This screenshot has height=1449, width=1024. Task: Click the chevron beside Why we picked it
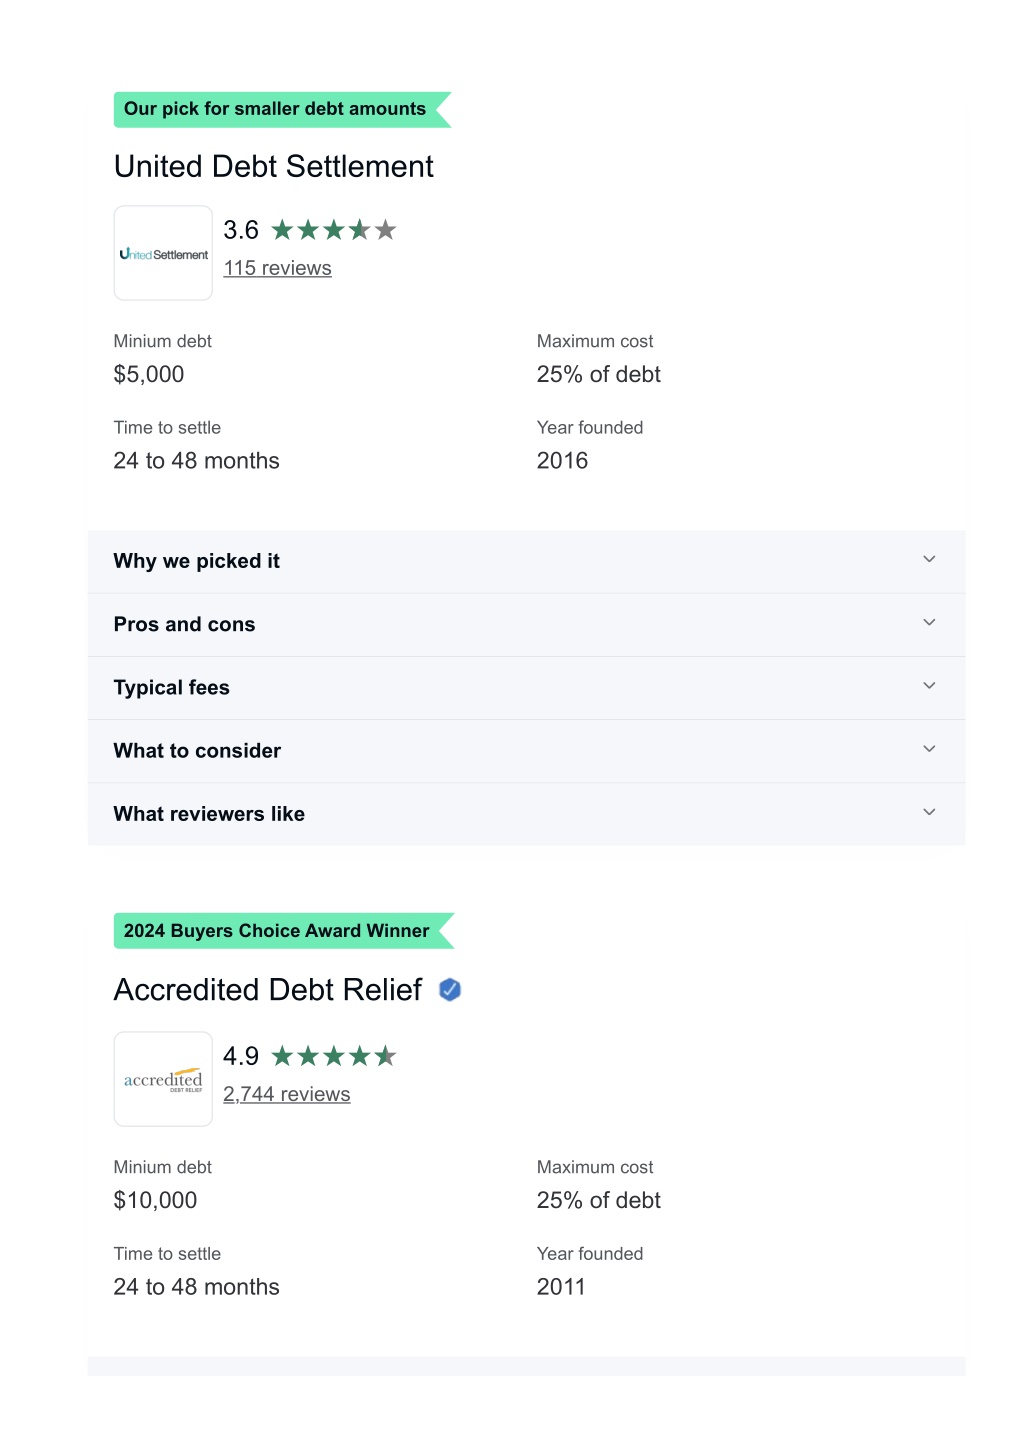(x=929, y=559)
